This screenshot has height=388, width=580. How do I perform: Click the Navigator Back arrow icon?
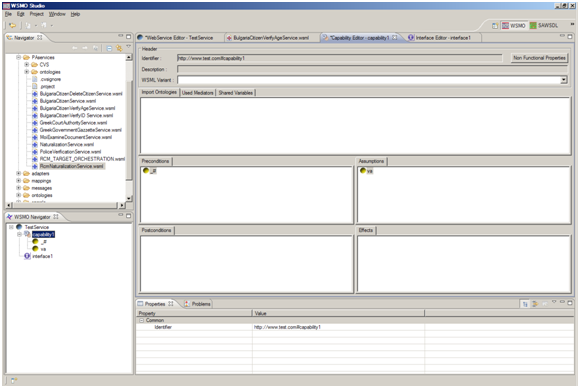click(75, 48)
